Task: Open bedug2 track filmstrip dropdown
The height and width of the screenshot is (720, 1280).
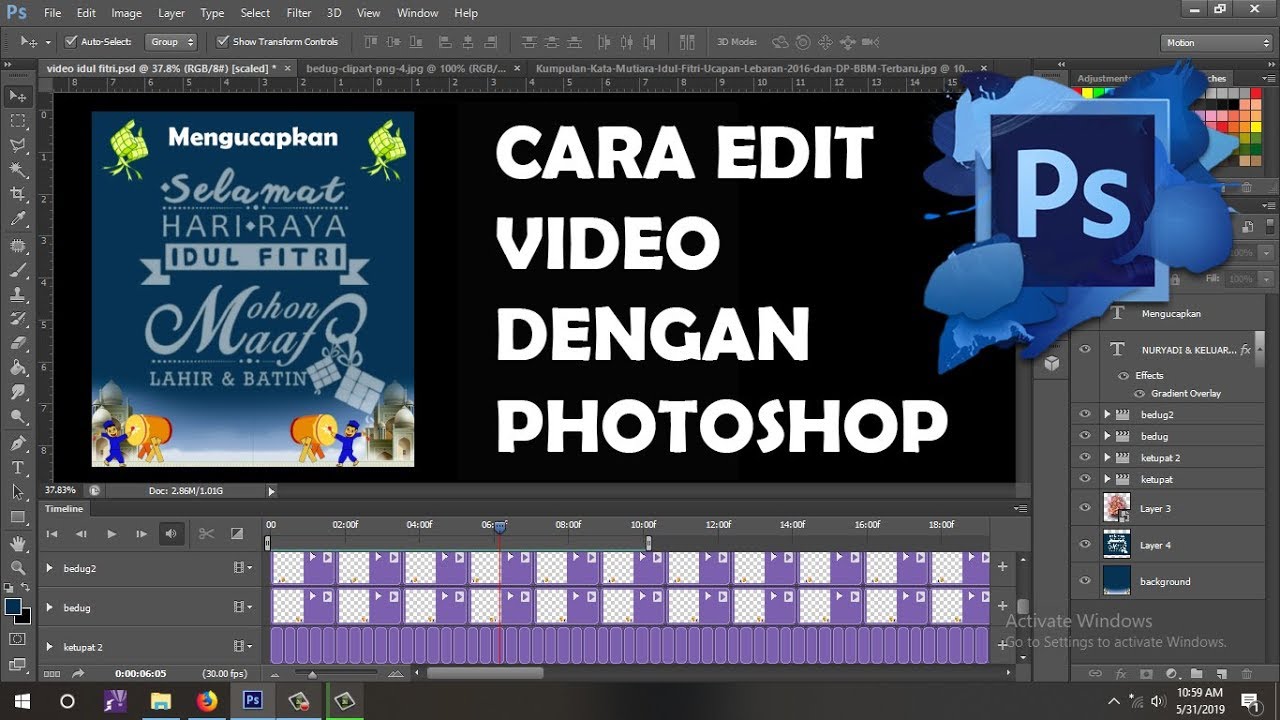Action: 243,568
